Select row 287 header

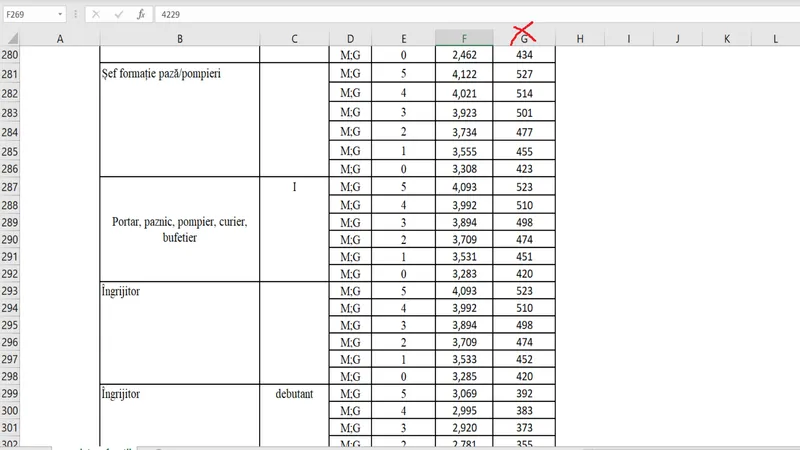tap(10, 187)
